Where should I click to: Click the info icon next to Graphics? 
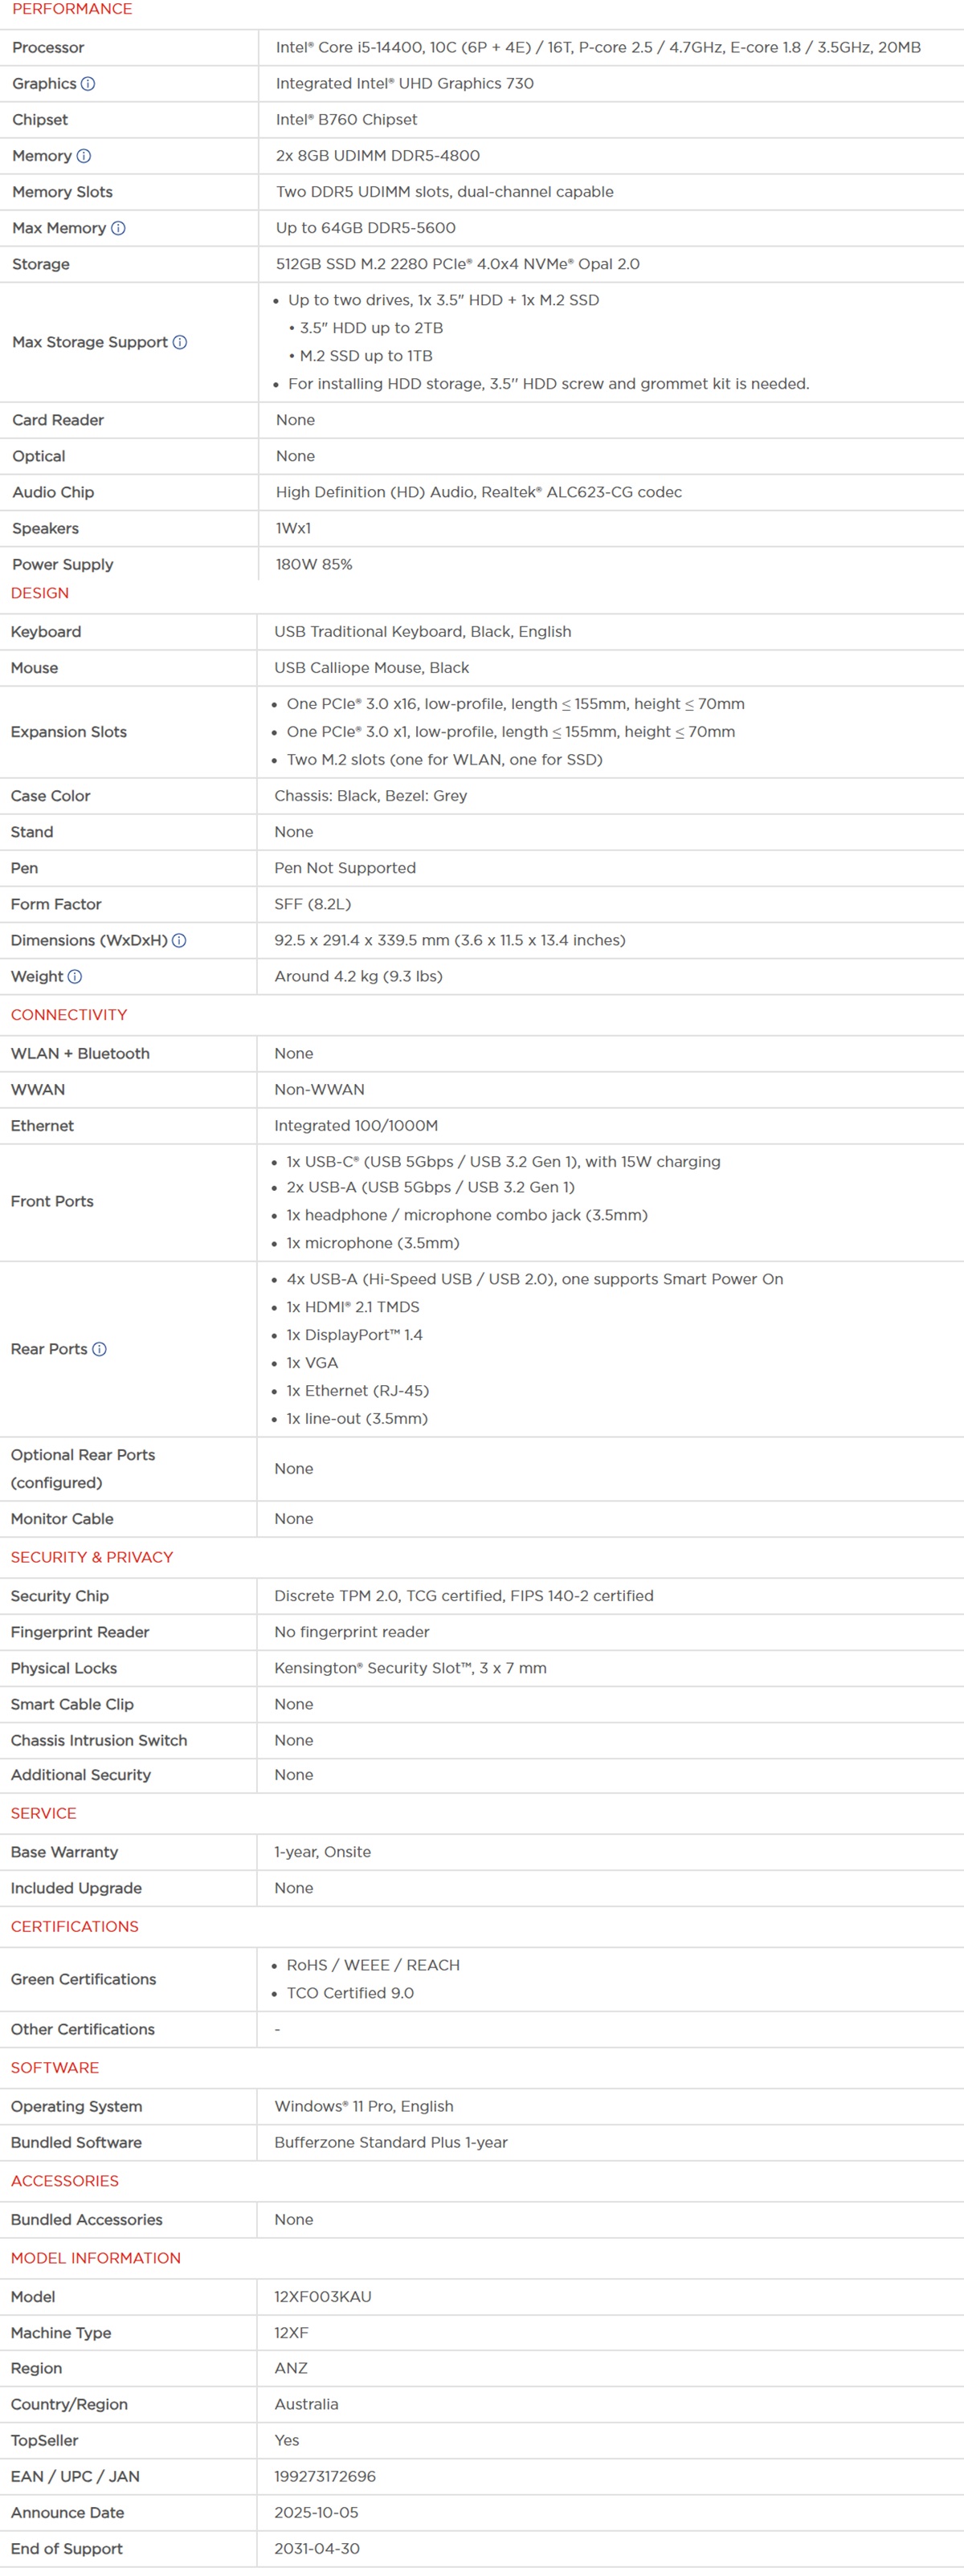click(x=88, y=84)
